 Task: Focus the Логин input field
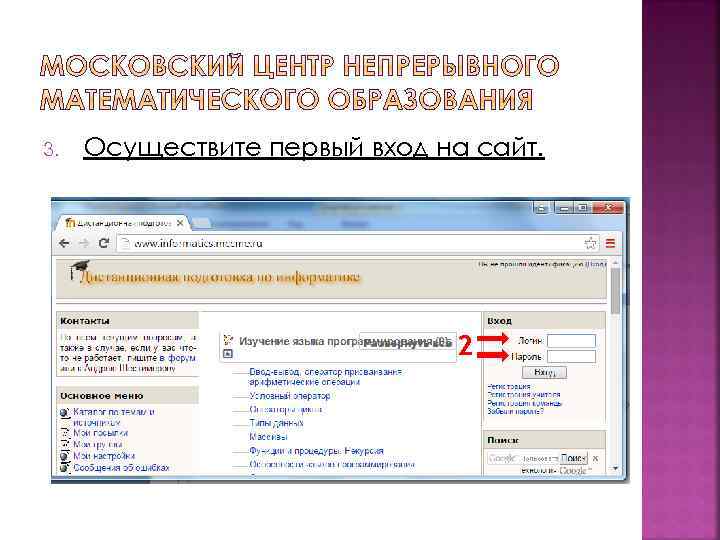coord(571,341)
